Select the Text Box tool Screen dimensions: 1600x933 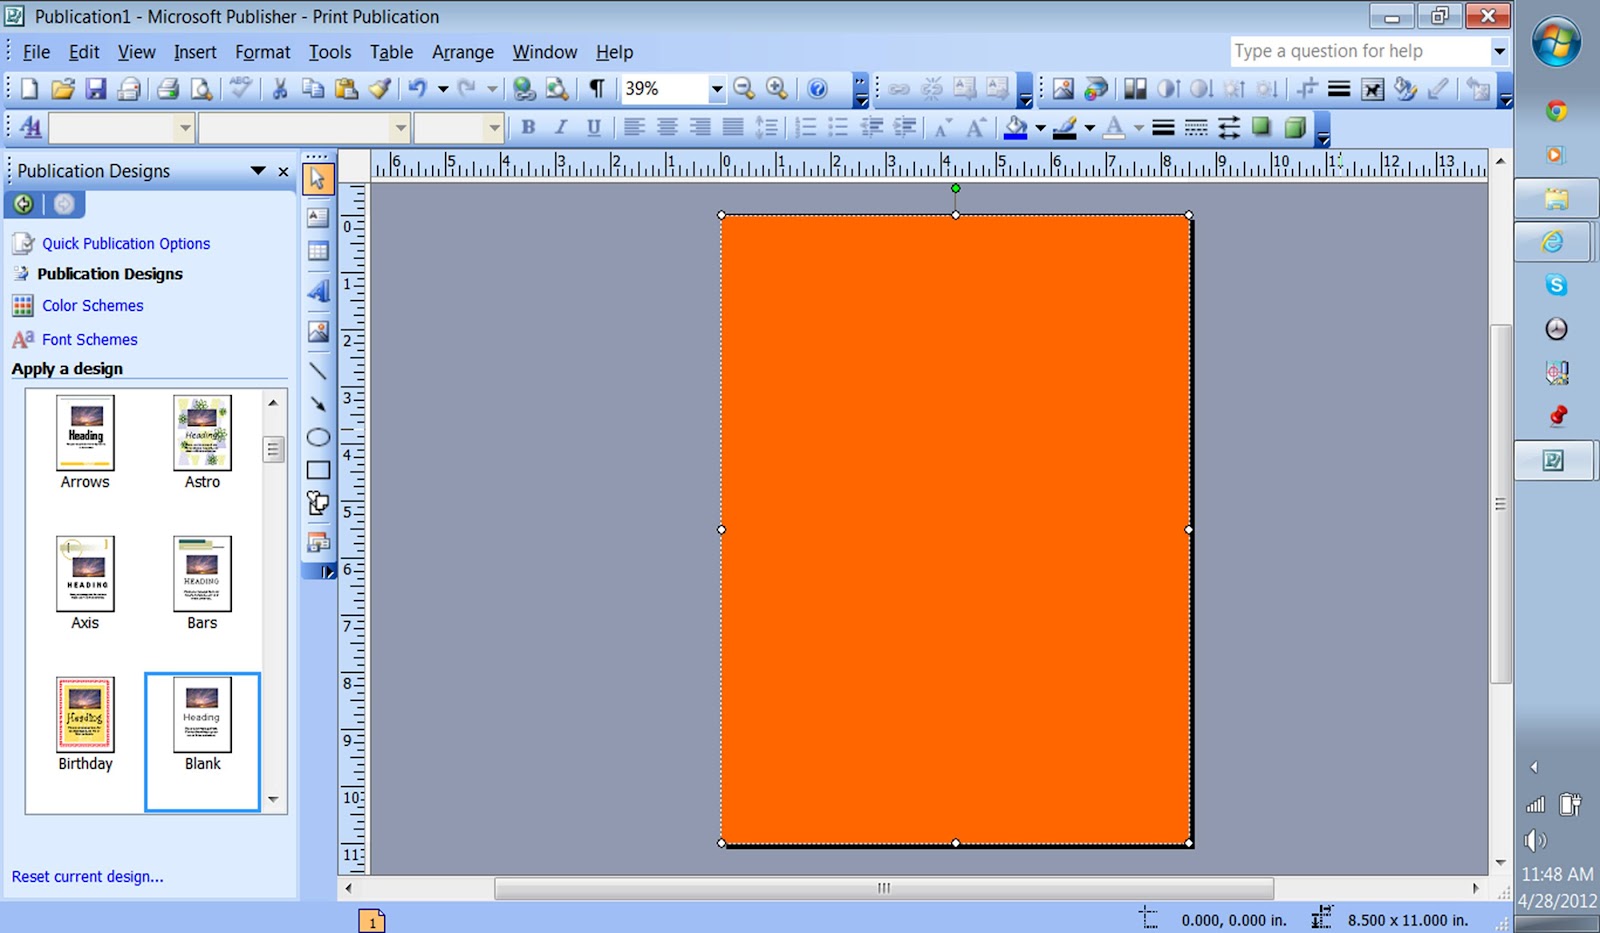[318, 218]
